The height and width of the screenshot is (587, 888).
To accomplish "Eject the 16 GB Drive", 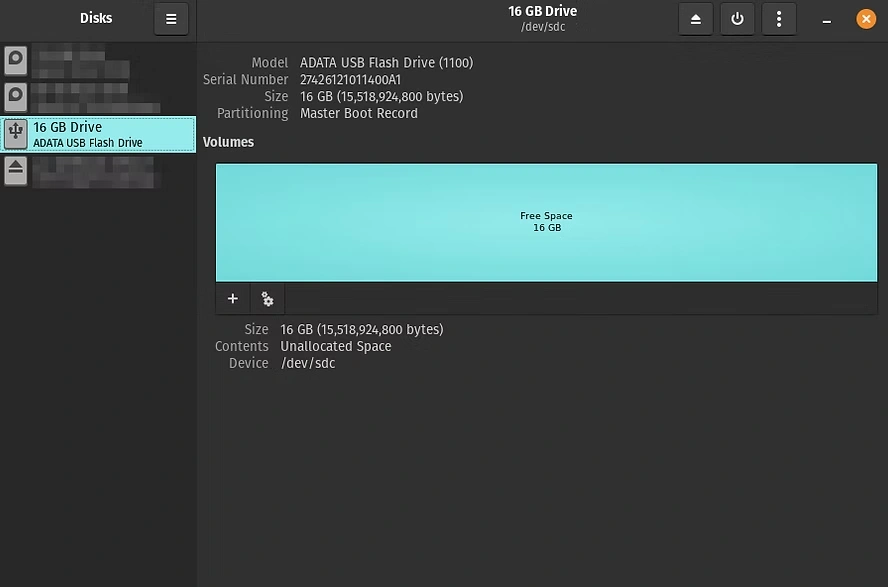I will tap(695, 19).
